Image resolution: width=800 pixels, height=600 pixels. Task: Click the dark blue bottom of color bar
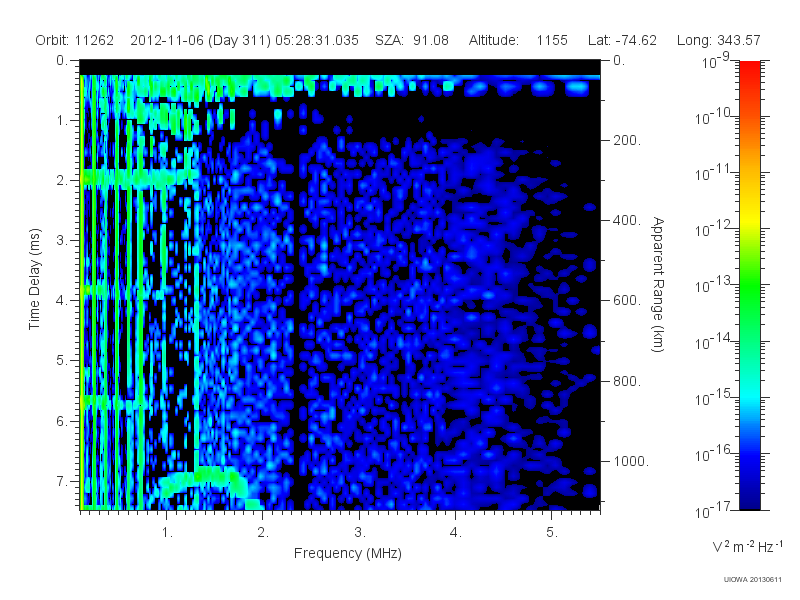pyautogui.click(x=750, y=500)
